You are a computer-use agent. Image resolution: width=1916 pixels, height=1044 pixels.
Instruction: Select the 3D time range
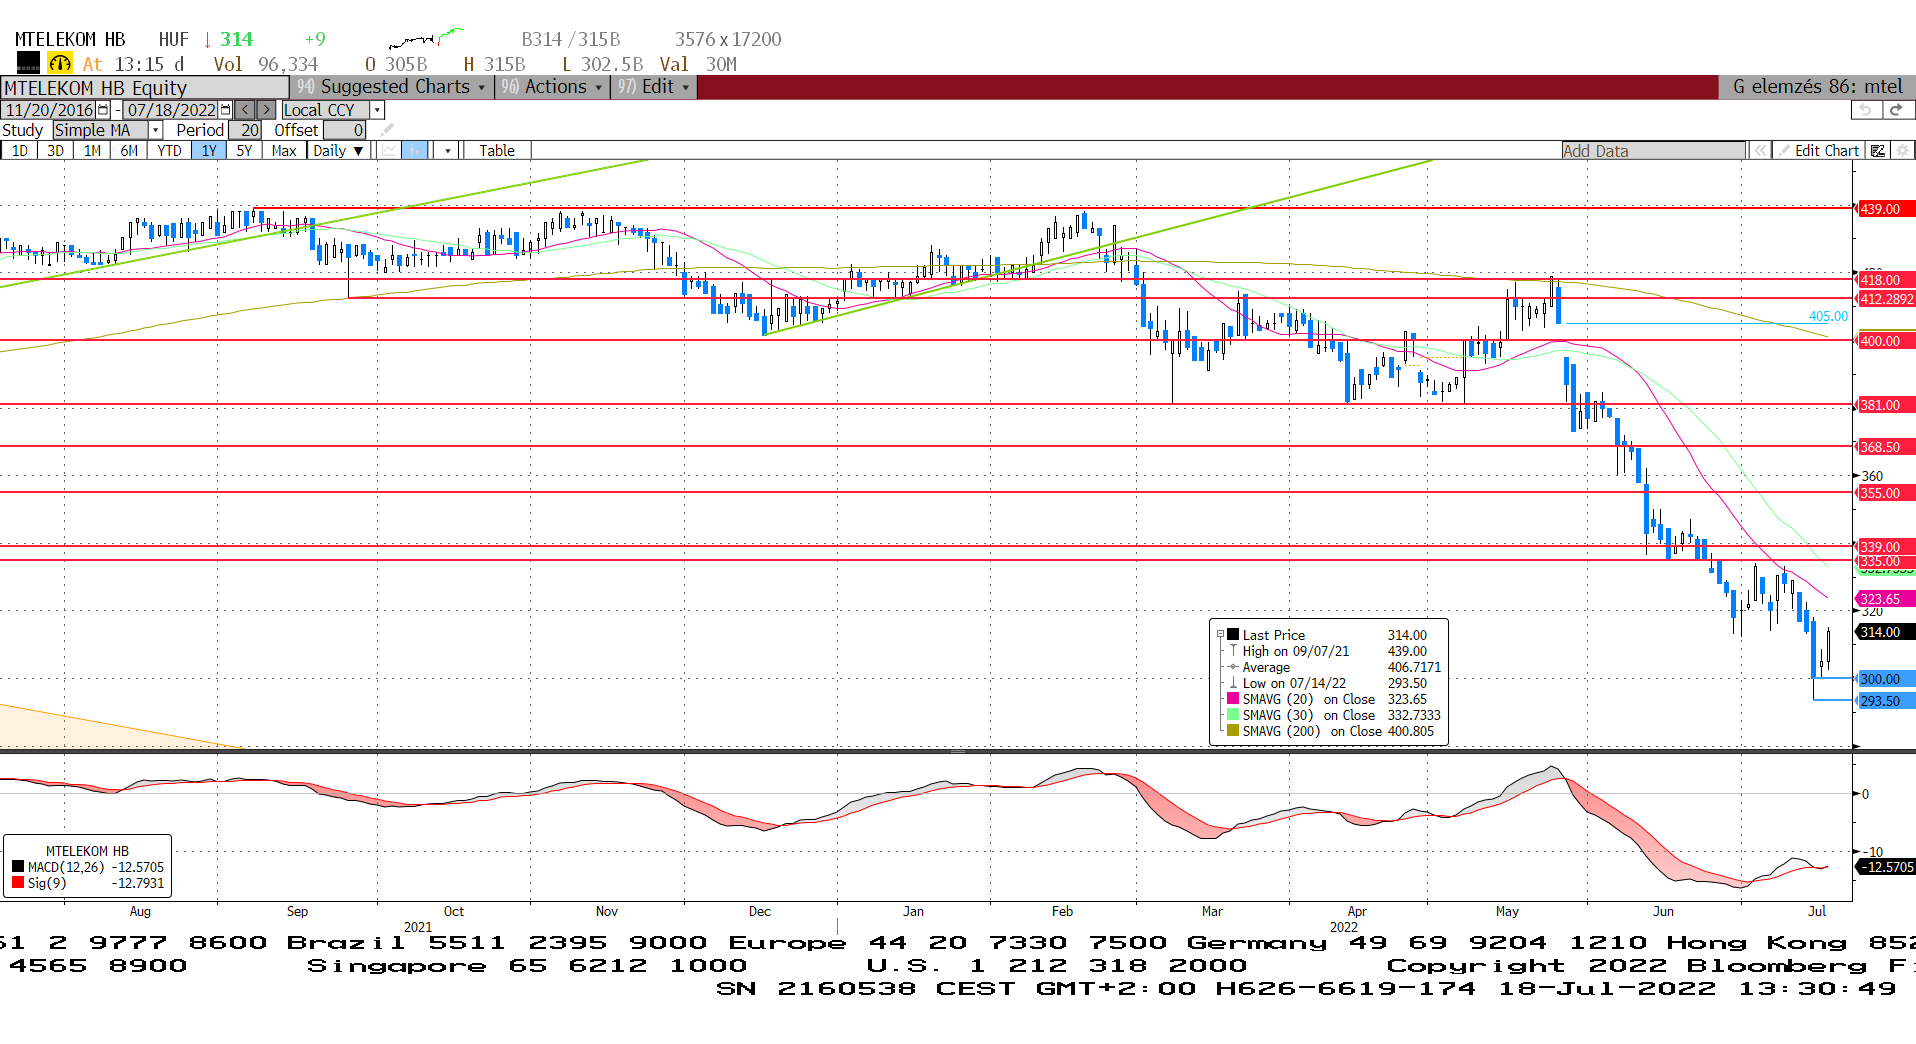point(55,151)
